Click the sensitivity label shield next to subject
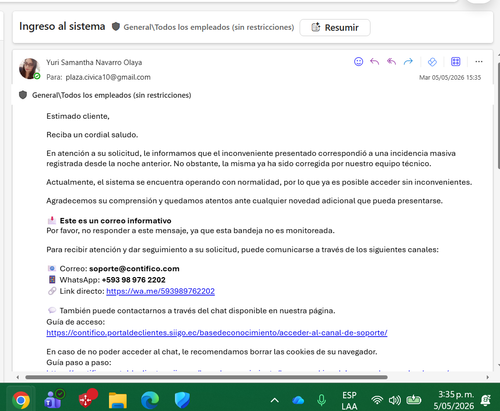Screen dimensions: 500x411 [116, 27]
